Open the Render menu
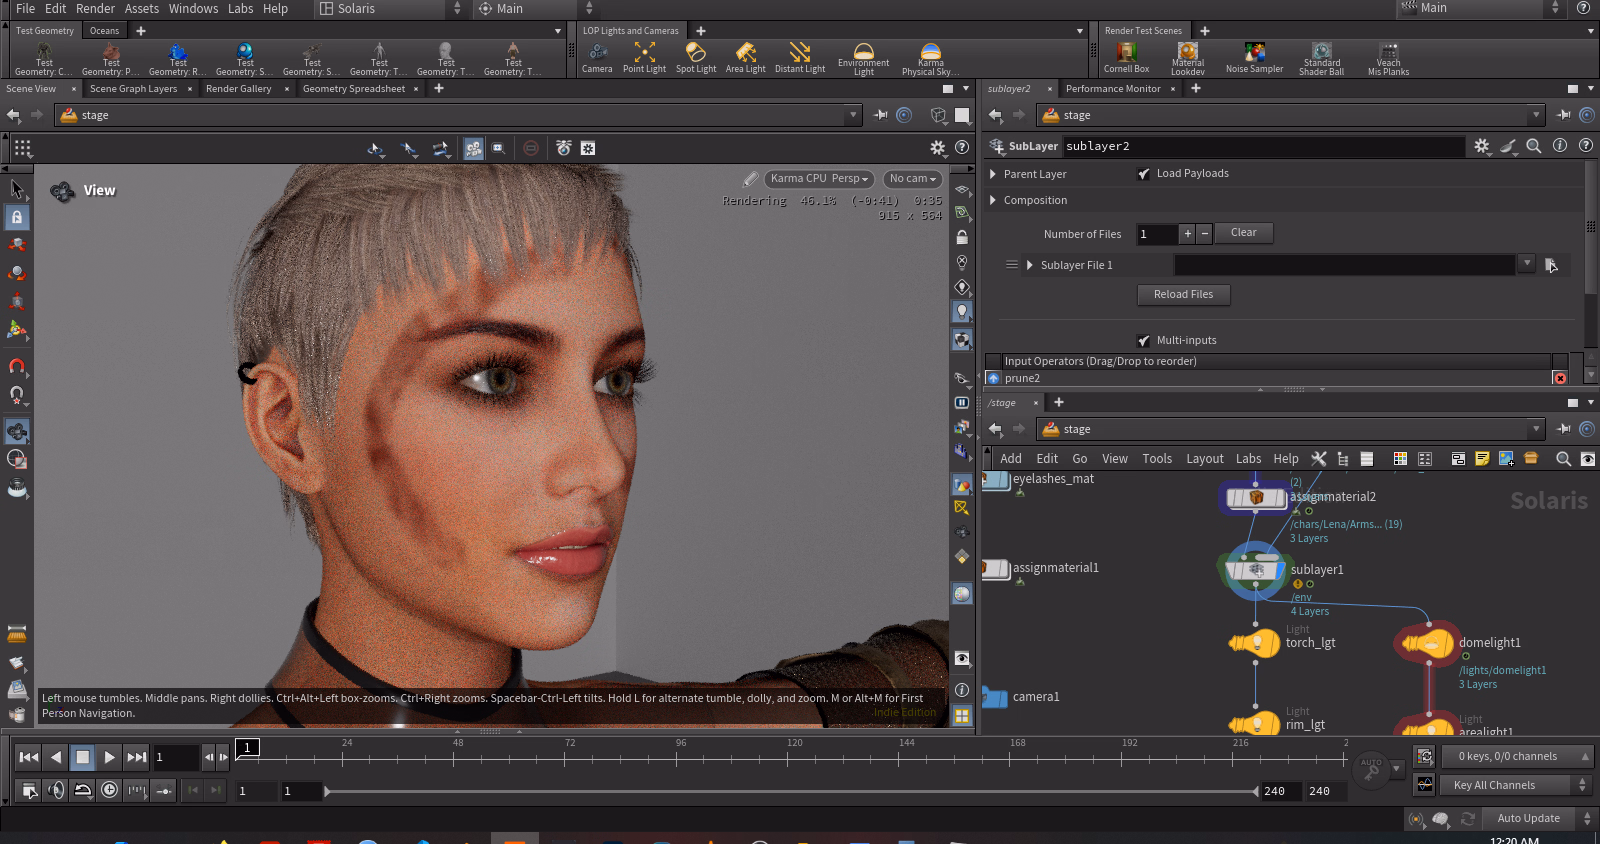The width and height of the screenshot is (1600, 844). [x=95, y=9]
